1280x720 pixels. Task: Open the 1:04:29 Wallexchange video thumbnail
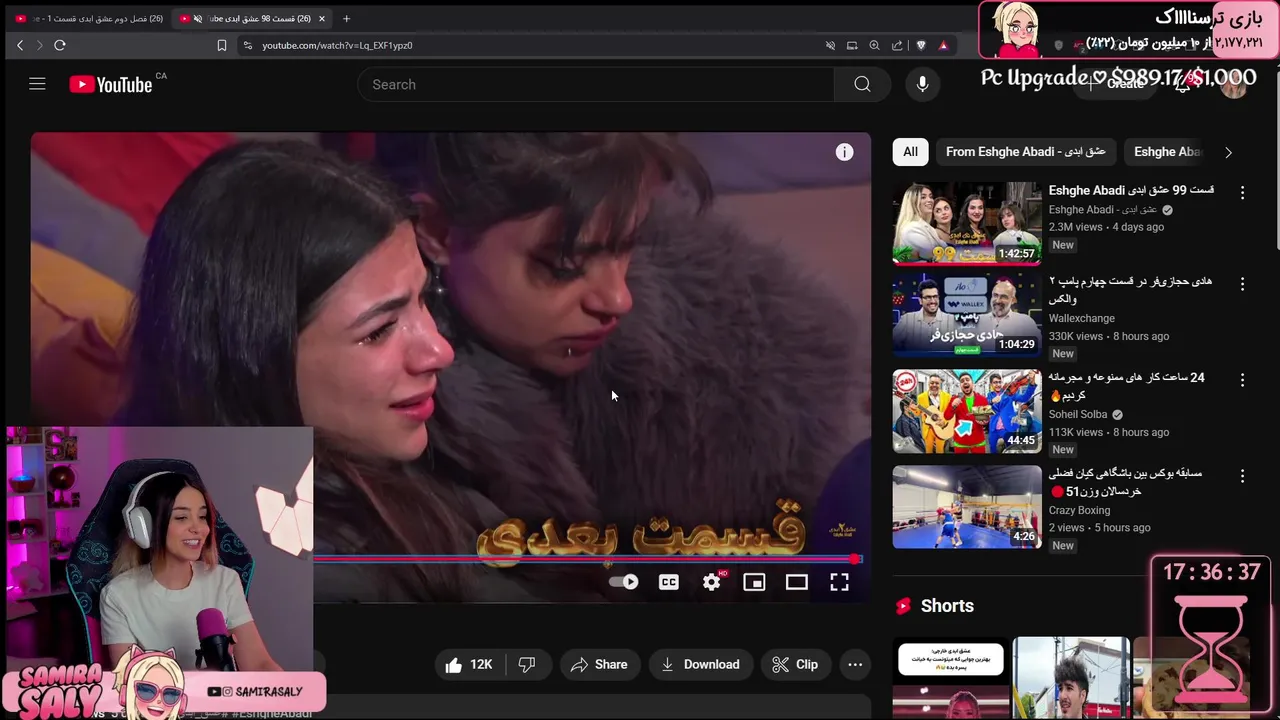pos(966,314)
